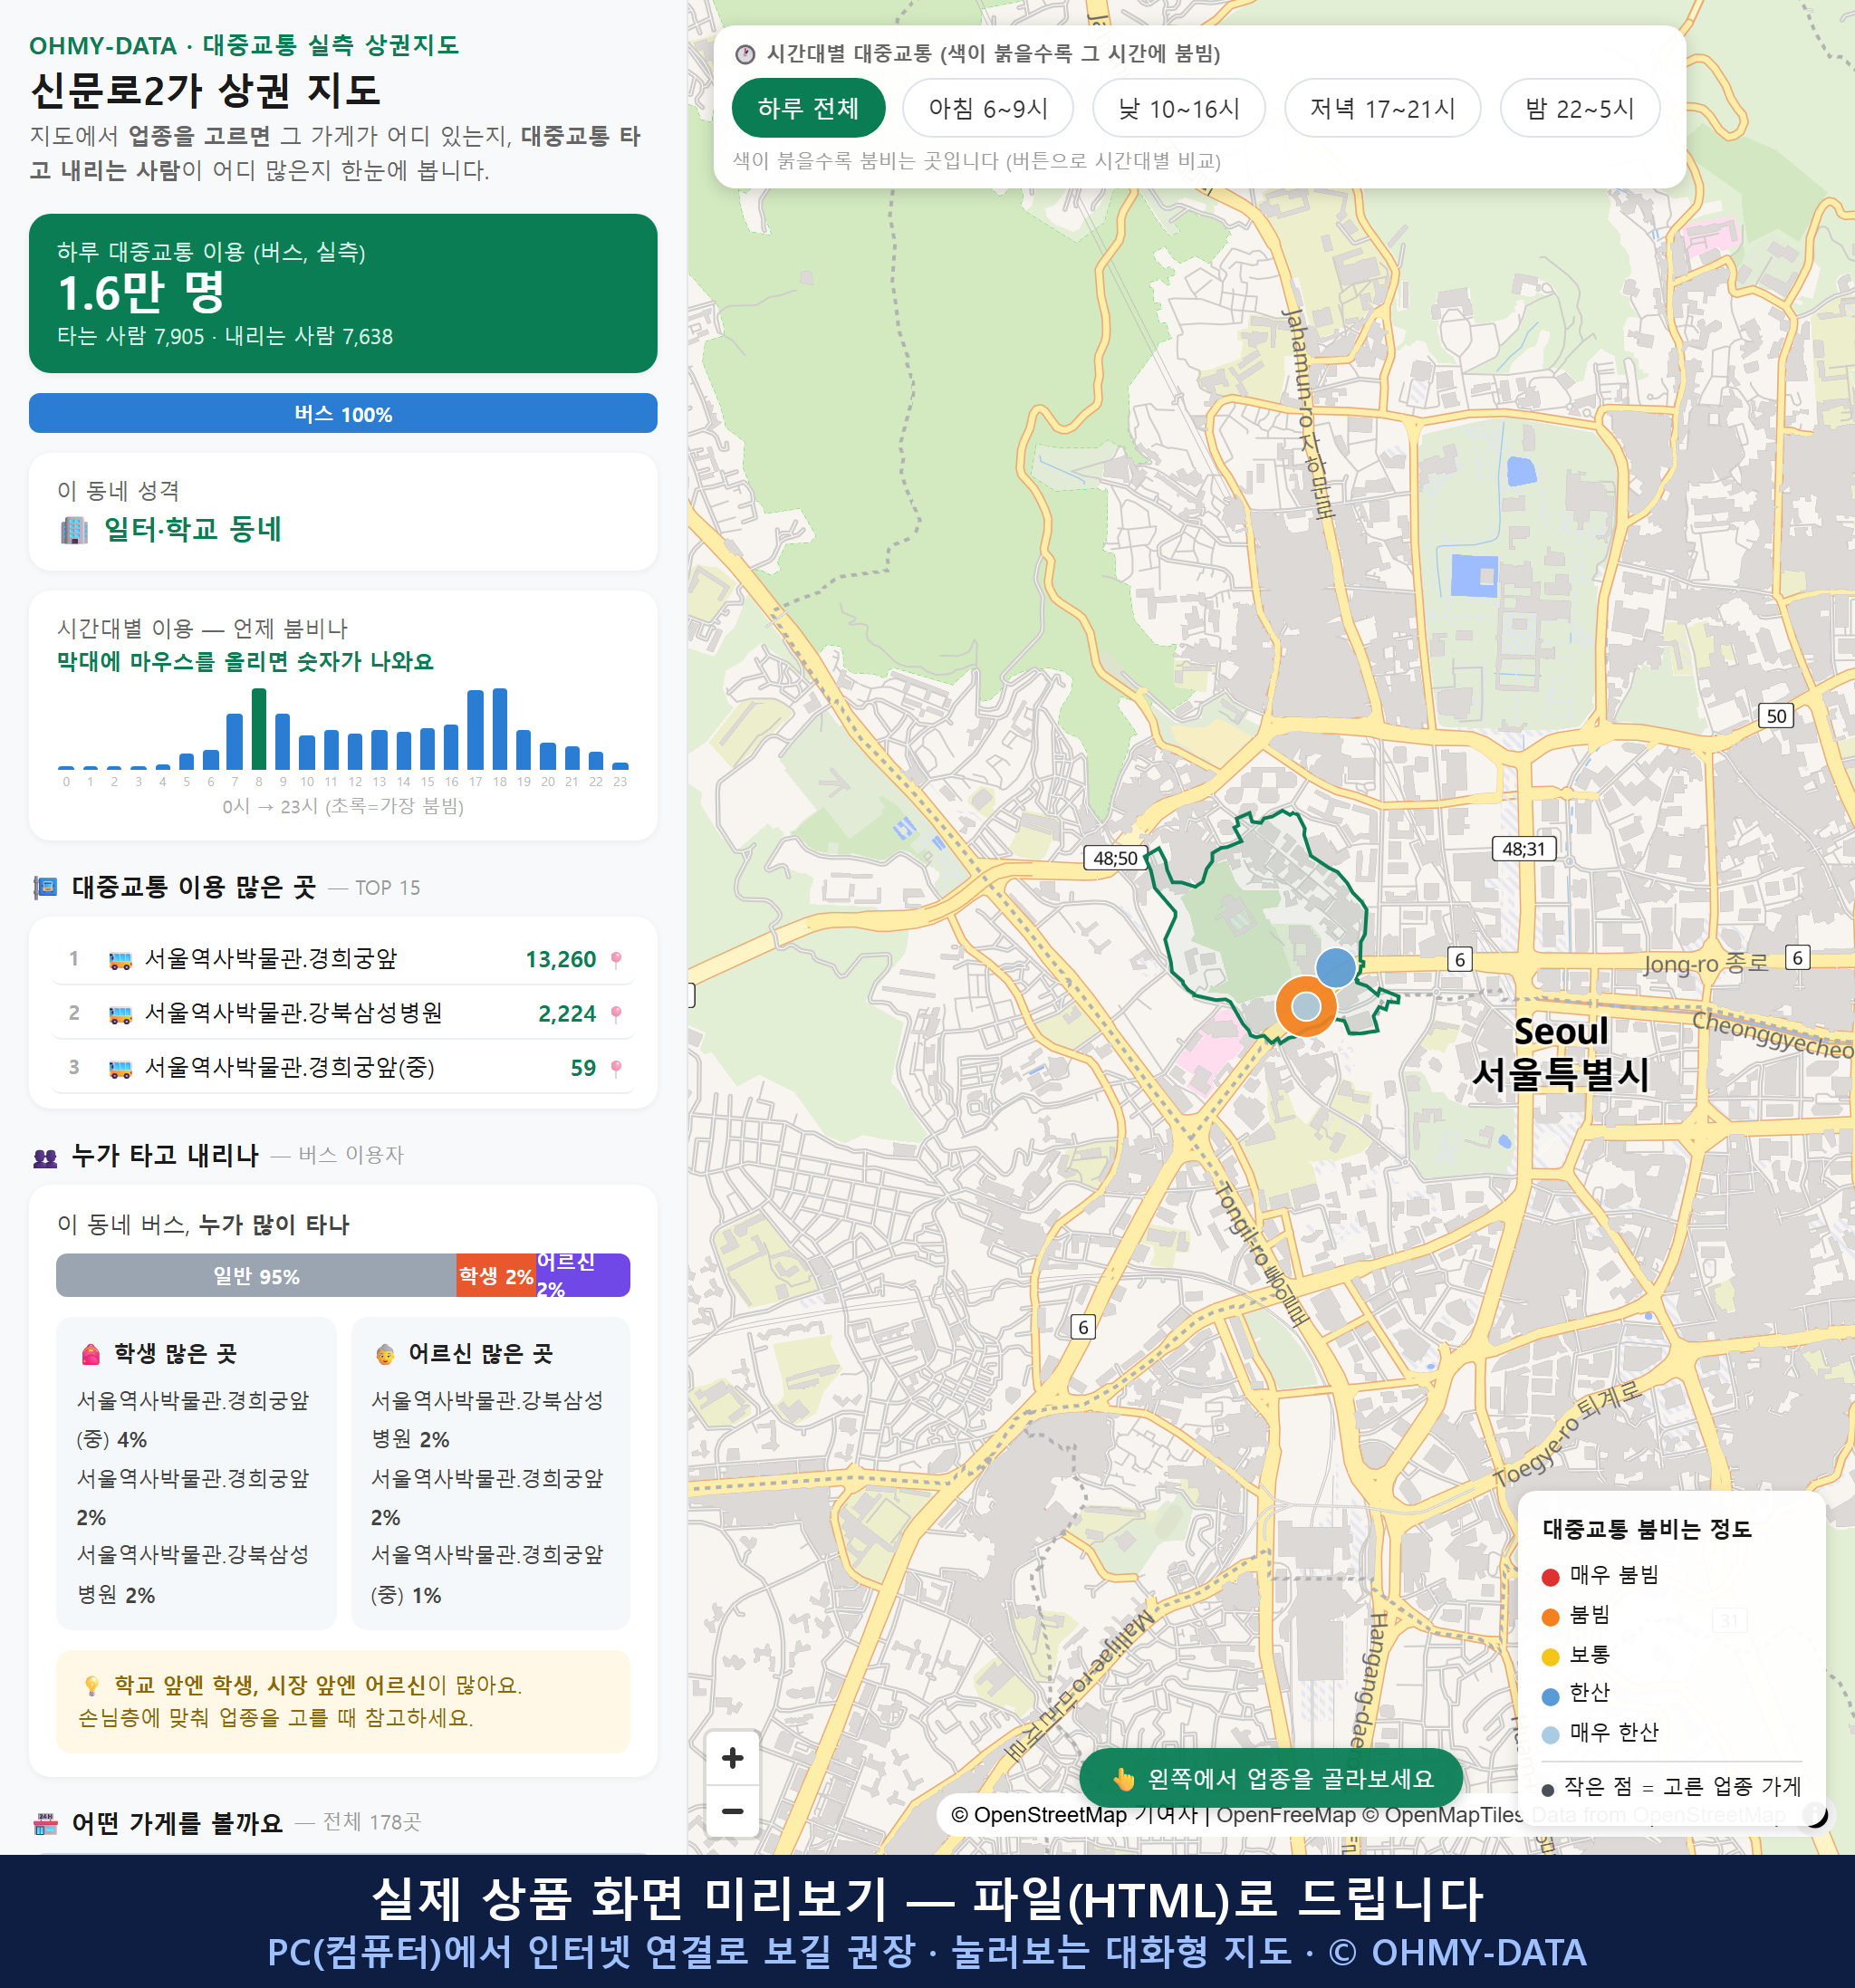Click the blue bus stop marker on map

1335,967
